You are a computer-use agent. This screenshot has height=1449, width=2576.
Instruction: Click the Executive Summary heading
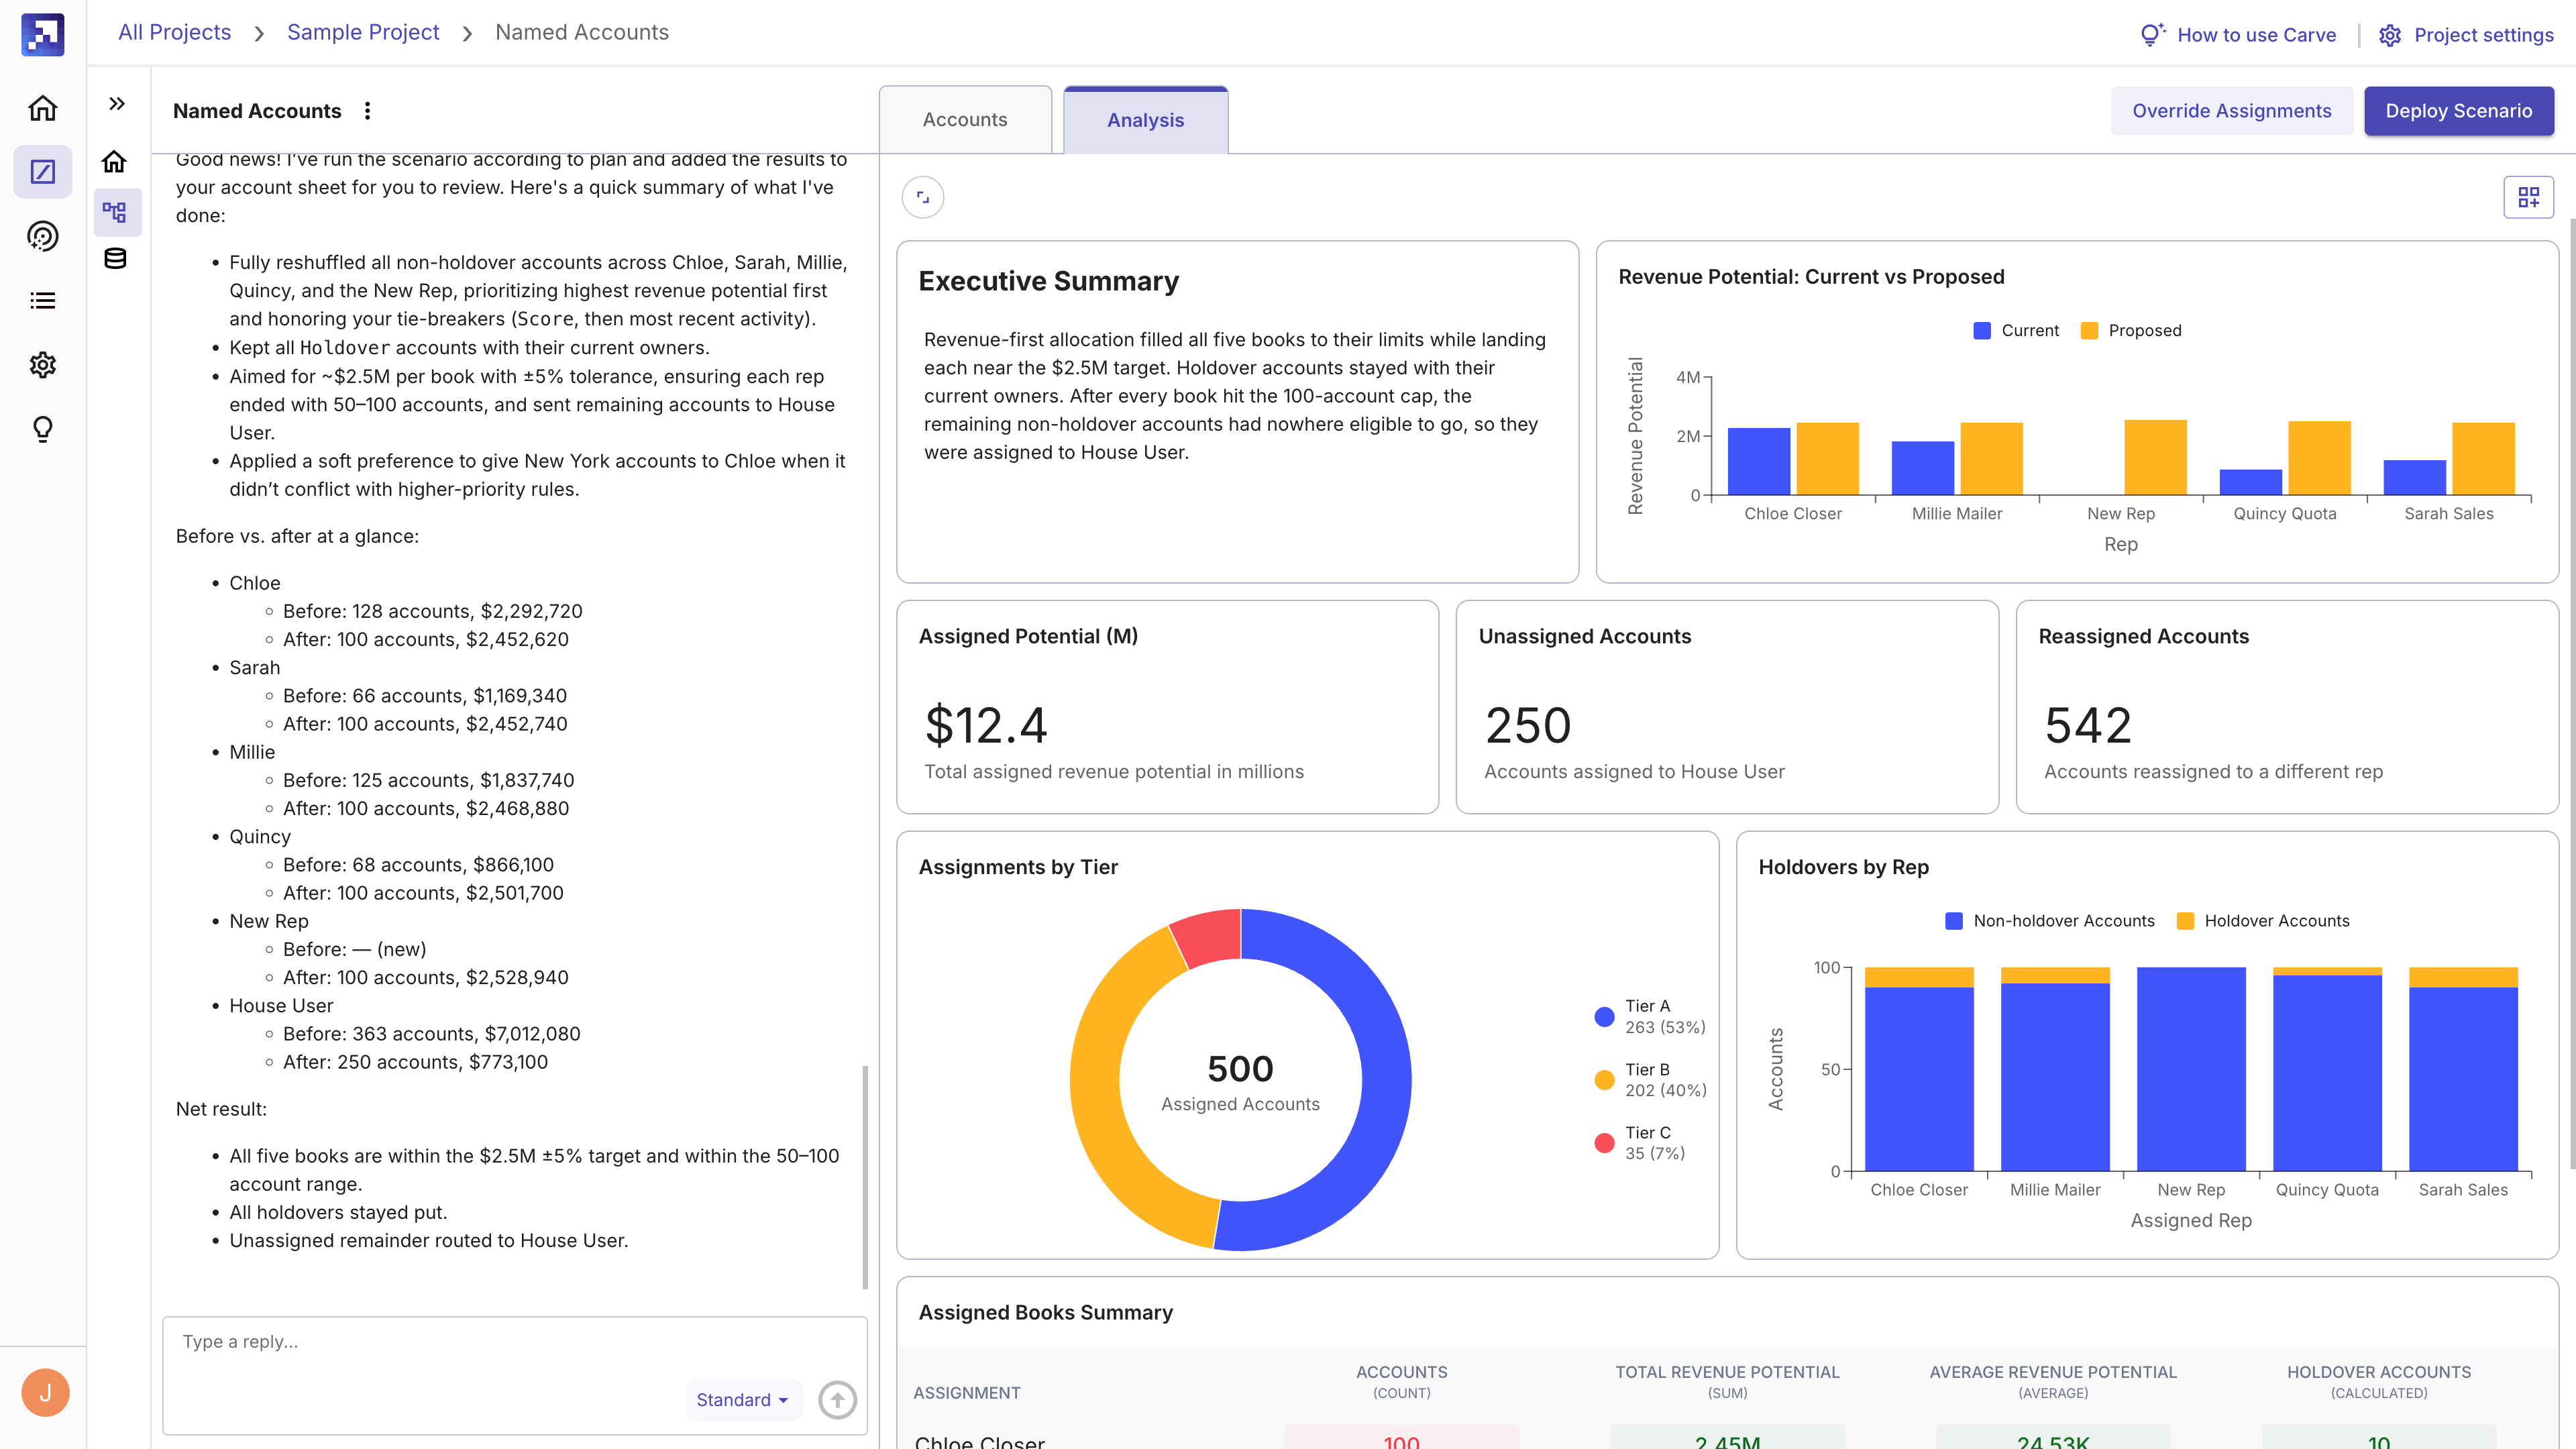[1049, 281]
